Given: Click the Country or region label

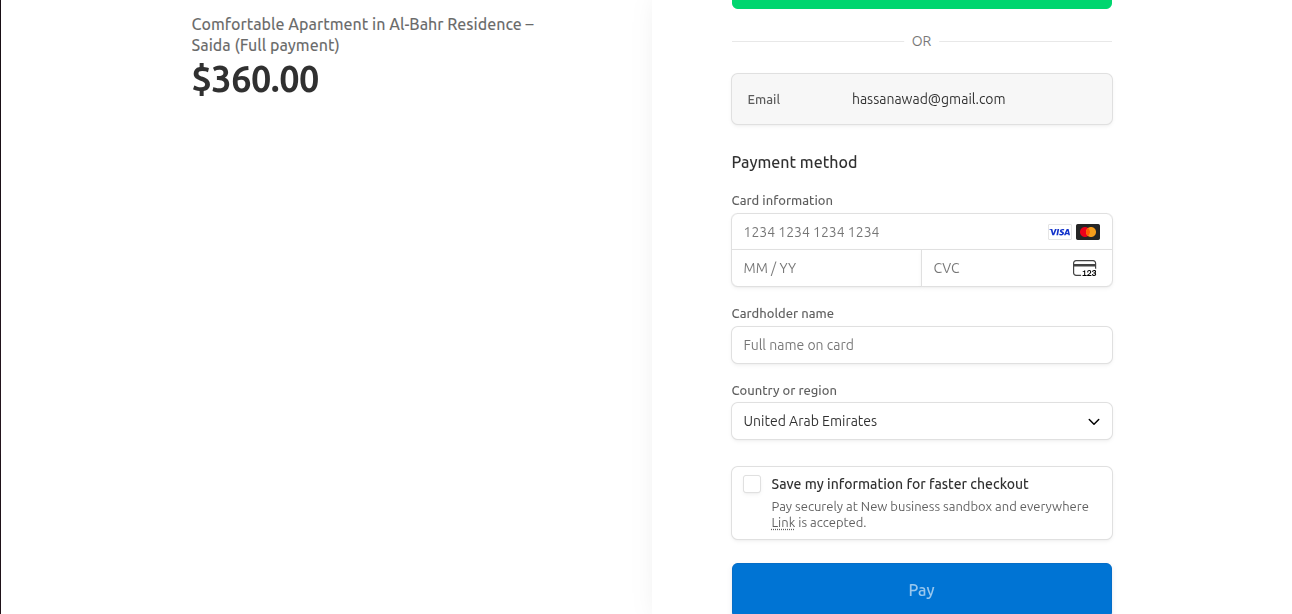Looking at the screenshot, I should pyautogui.click(x=784, y=390).
